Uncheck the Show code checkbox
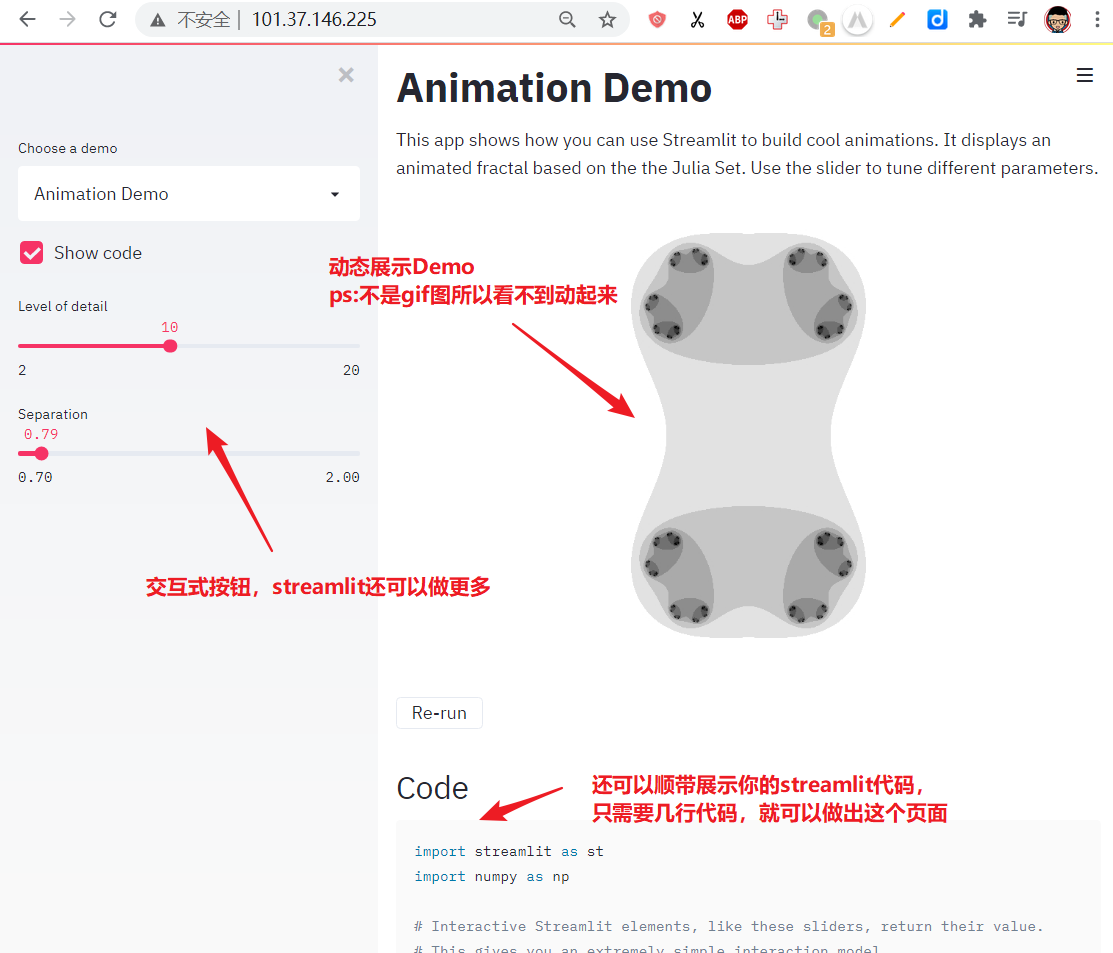This screenshot has width=1113, height=953. click(32, 253)
